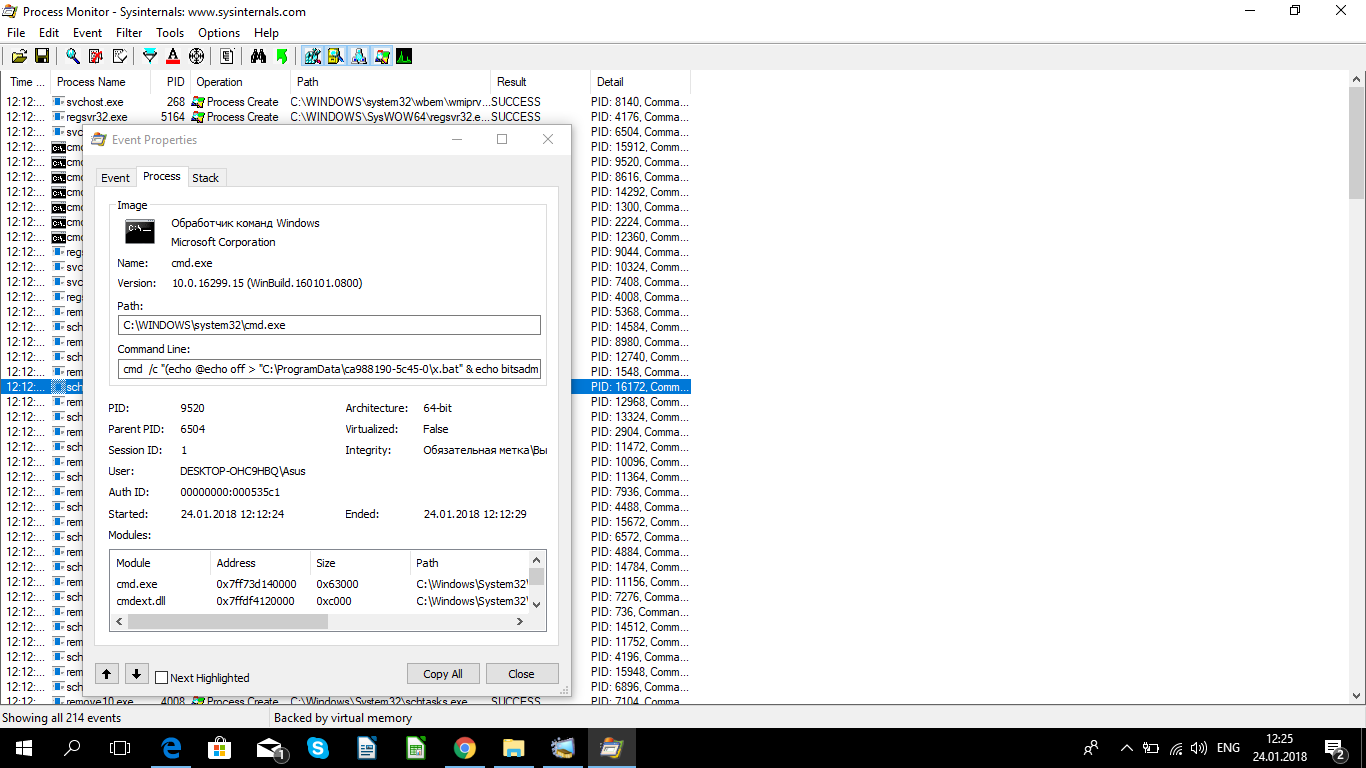Clear the display with the Clear icon
Screen dimensions: 1366x768
pyautogui.click(x=119, y=56)
